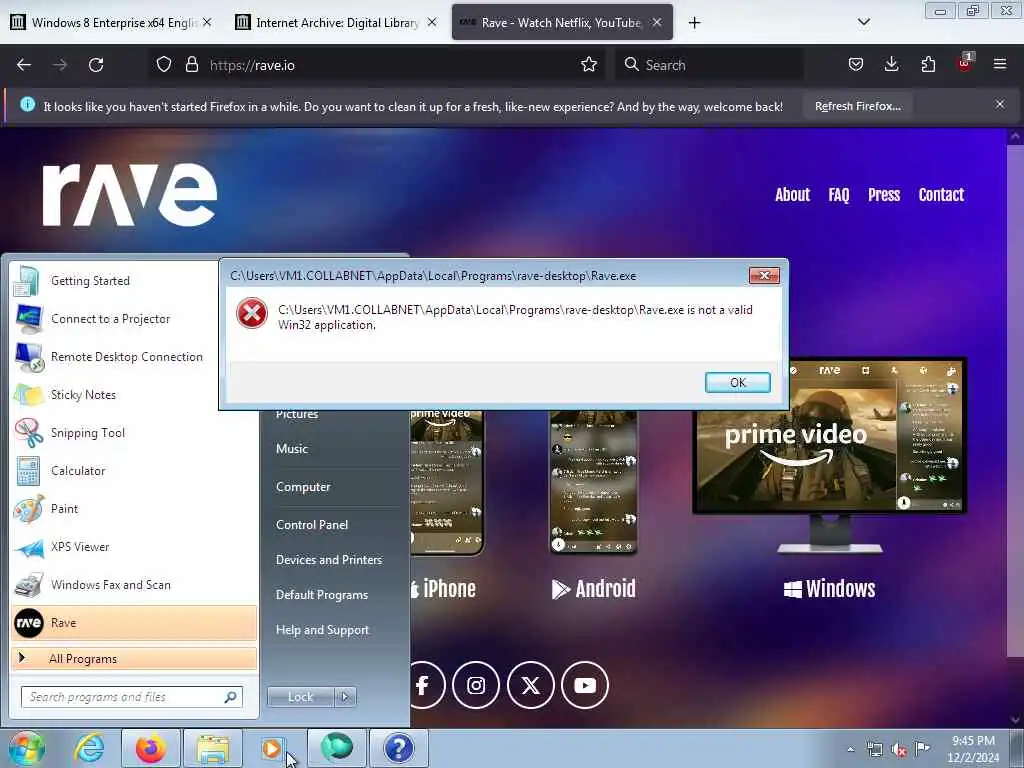Click the iPhone download link
Screen dimensions: 1024x768
point(443,589)
